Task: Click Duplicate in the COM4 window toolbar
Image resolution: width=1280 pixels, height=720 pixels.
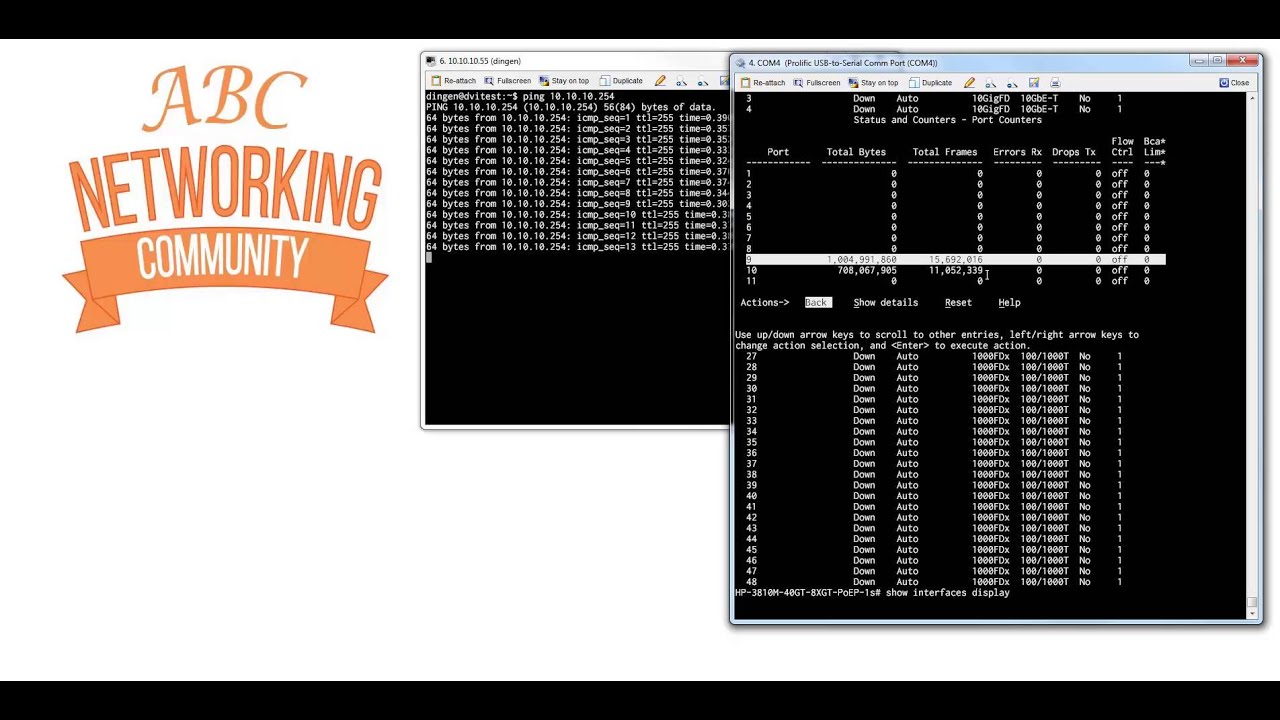Action: 930,83
